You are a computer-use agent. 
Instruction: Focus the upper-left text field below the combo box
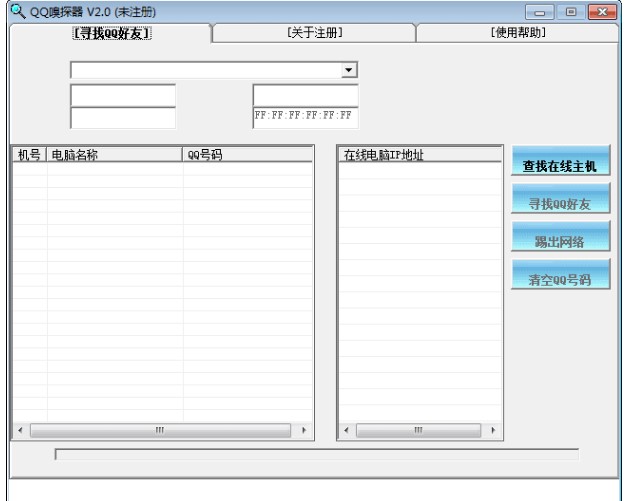click(123, 95)
